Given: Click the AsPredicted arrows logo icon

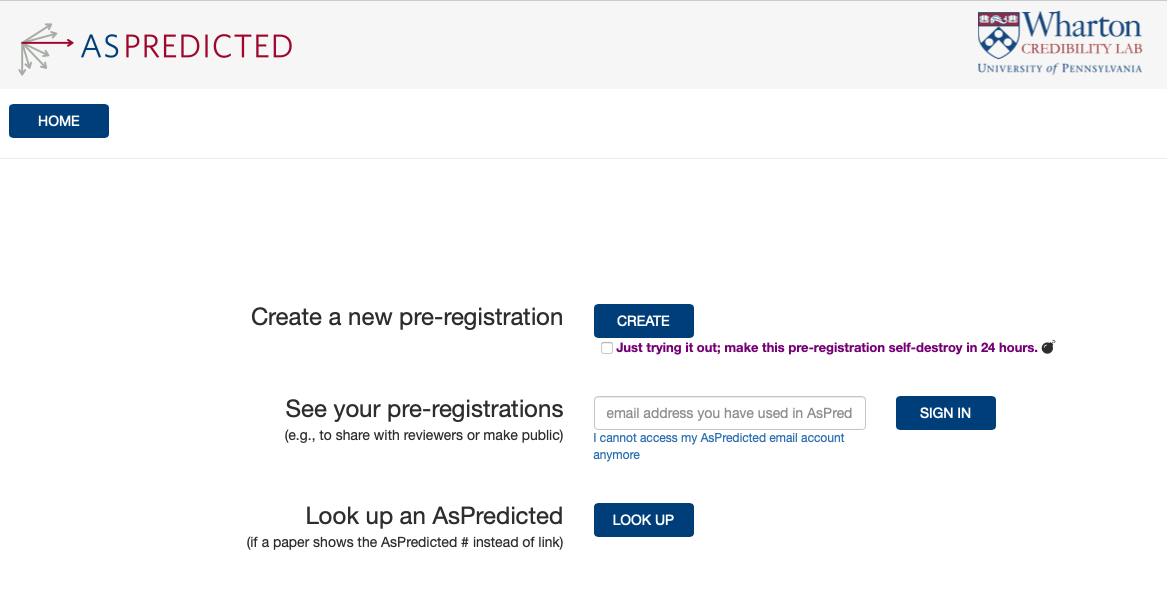Looking at the screenshot, I should (44, 46).
